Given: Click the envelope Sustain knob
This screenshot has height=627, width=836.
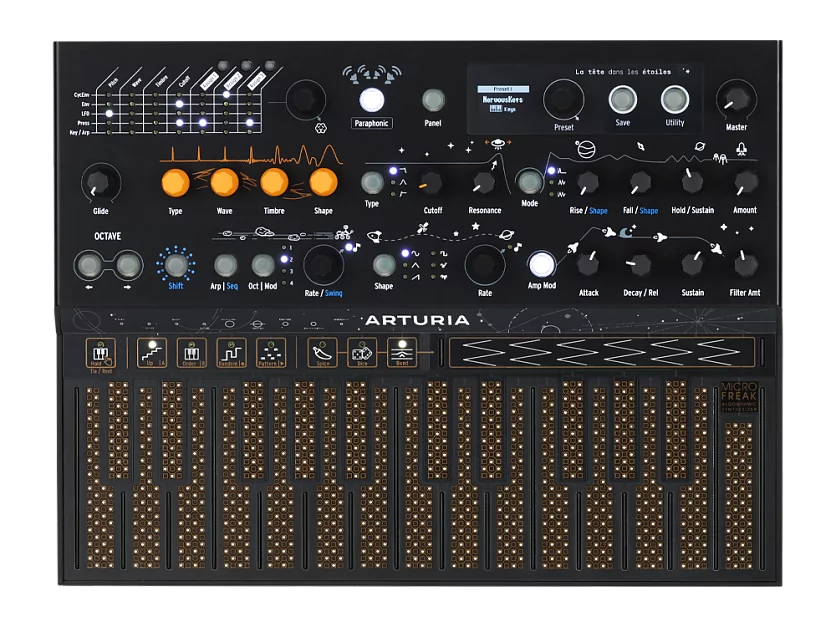Looking at the screenshot, I should pyautogui.click(x=692, y=264).
